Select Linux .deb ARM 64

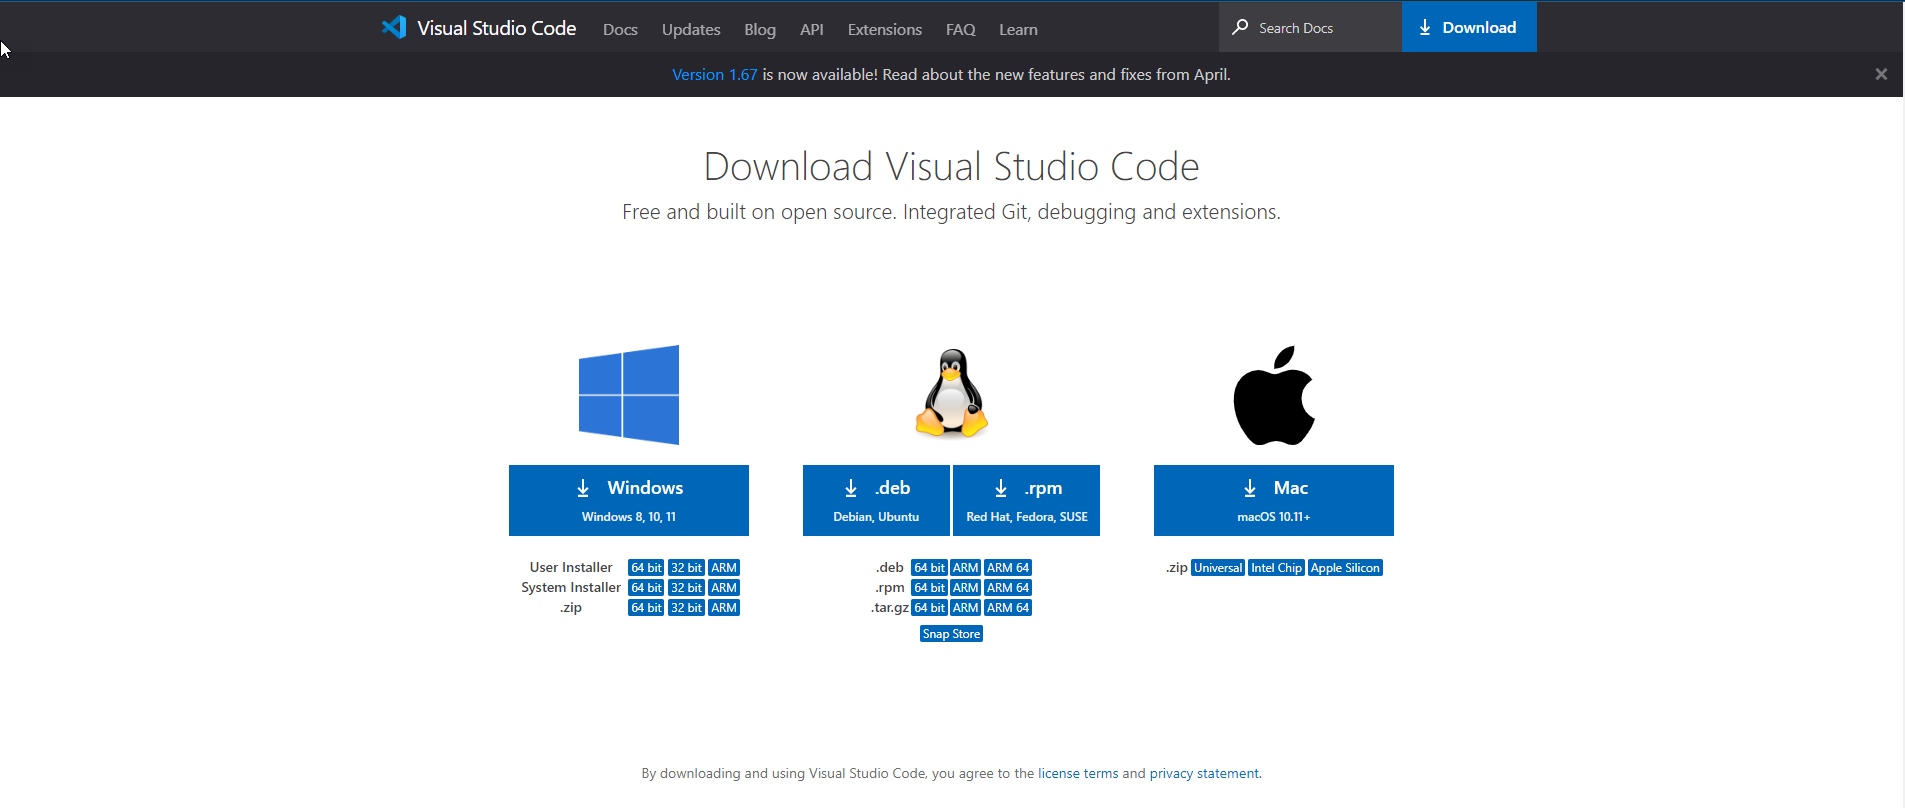pos(1008,567)
